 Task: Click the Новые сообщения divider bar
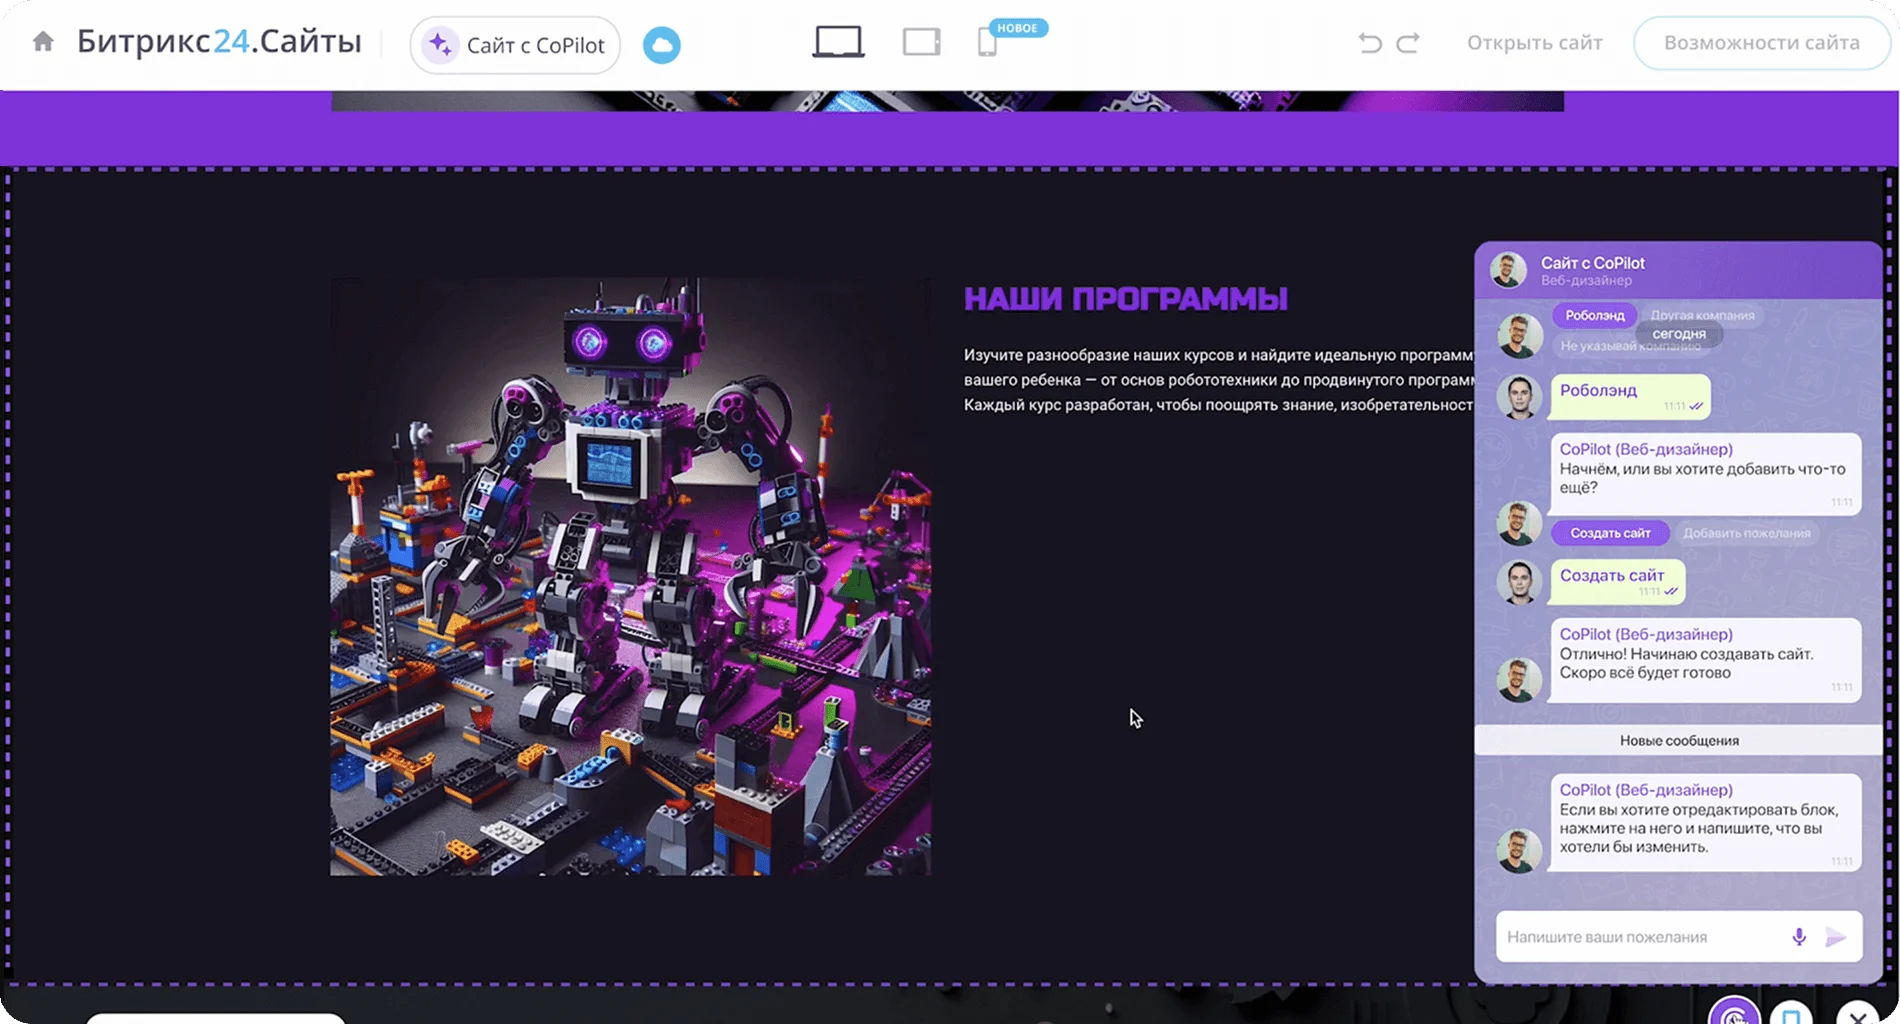pyautogui.click(x=1678, y=741)
